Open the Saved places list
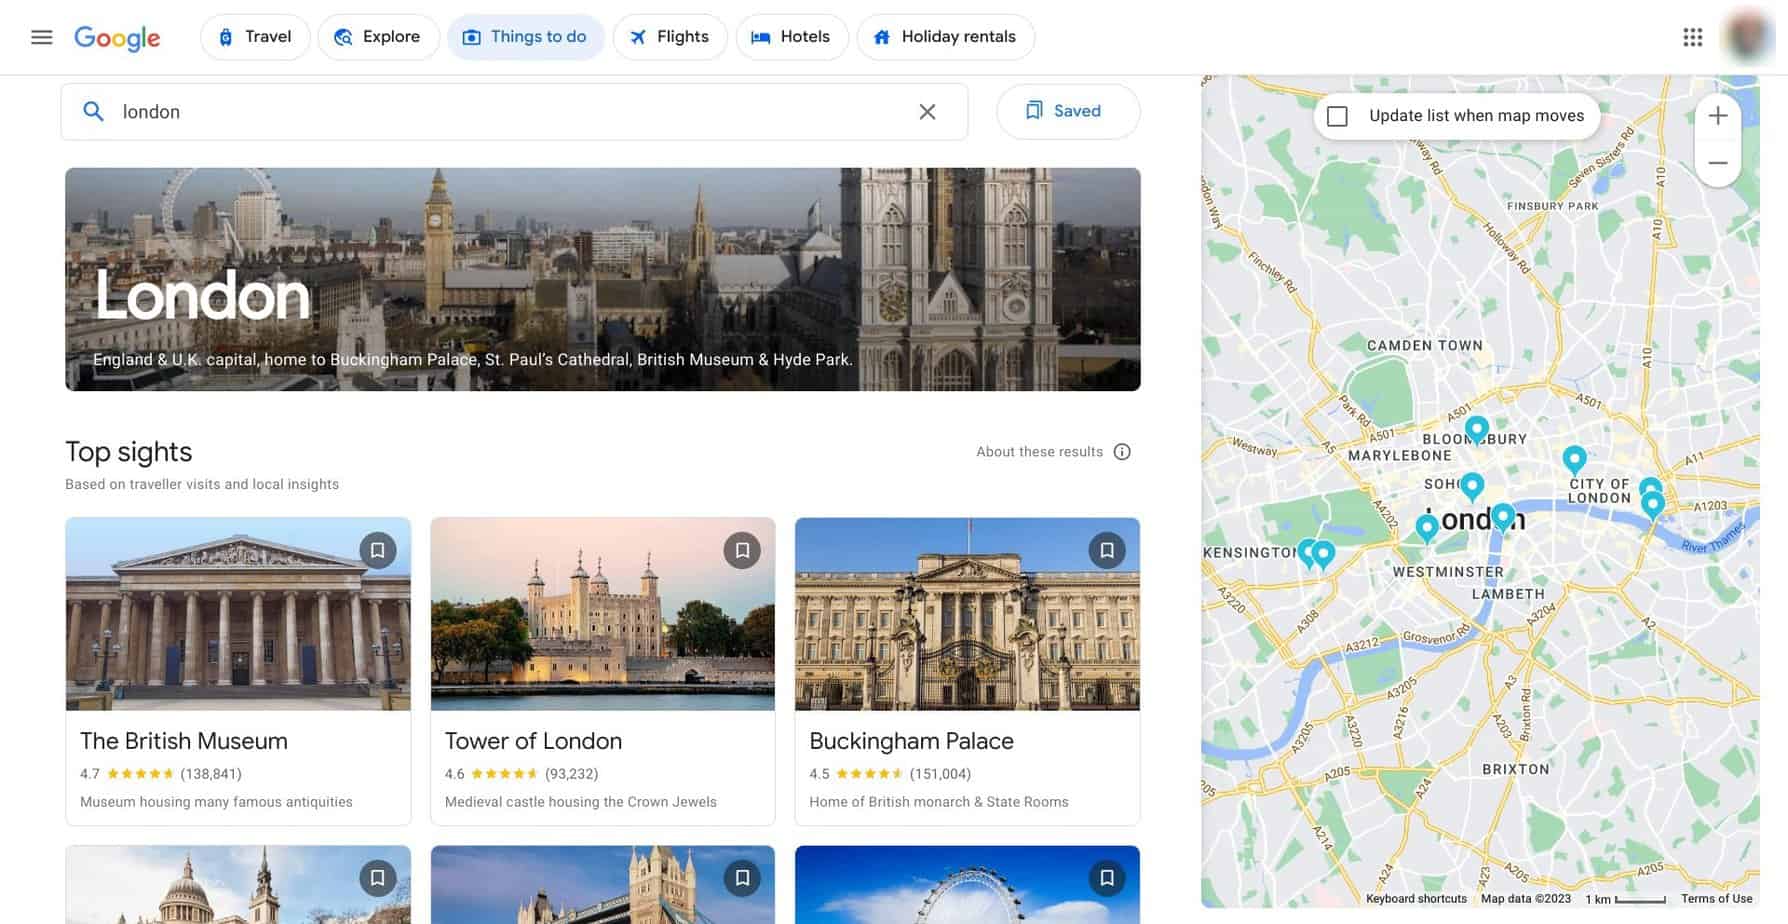The width and height of the screenshot is (1788, 924). (1067, 111)
